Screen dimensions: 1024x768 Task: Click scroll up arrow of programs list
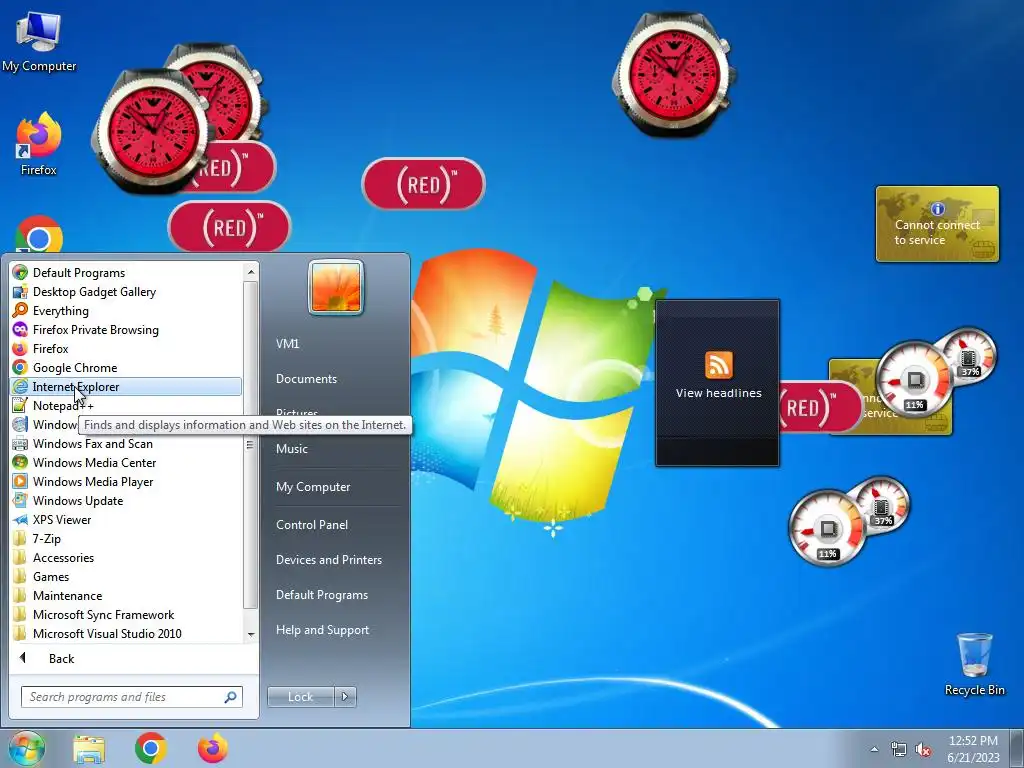[x=250, y=272]
